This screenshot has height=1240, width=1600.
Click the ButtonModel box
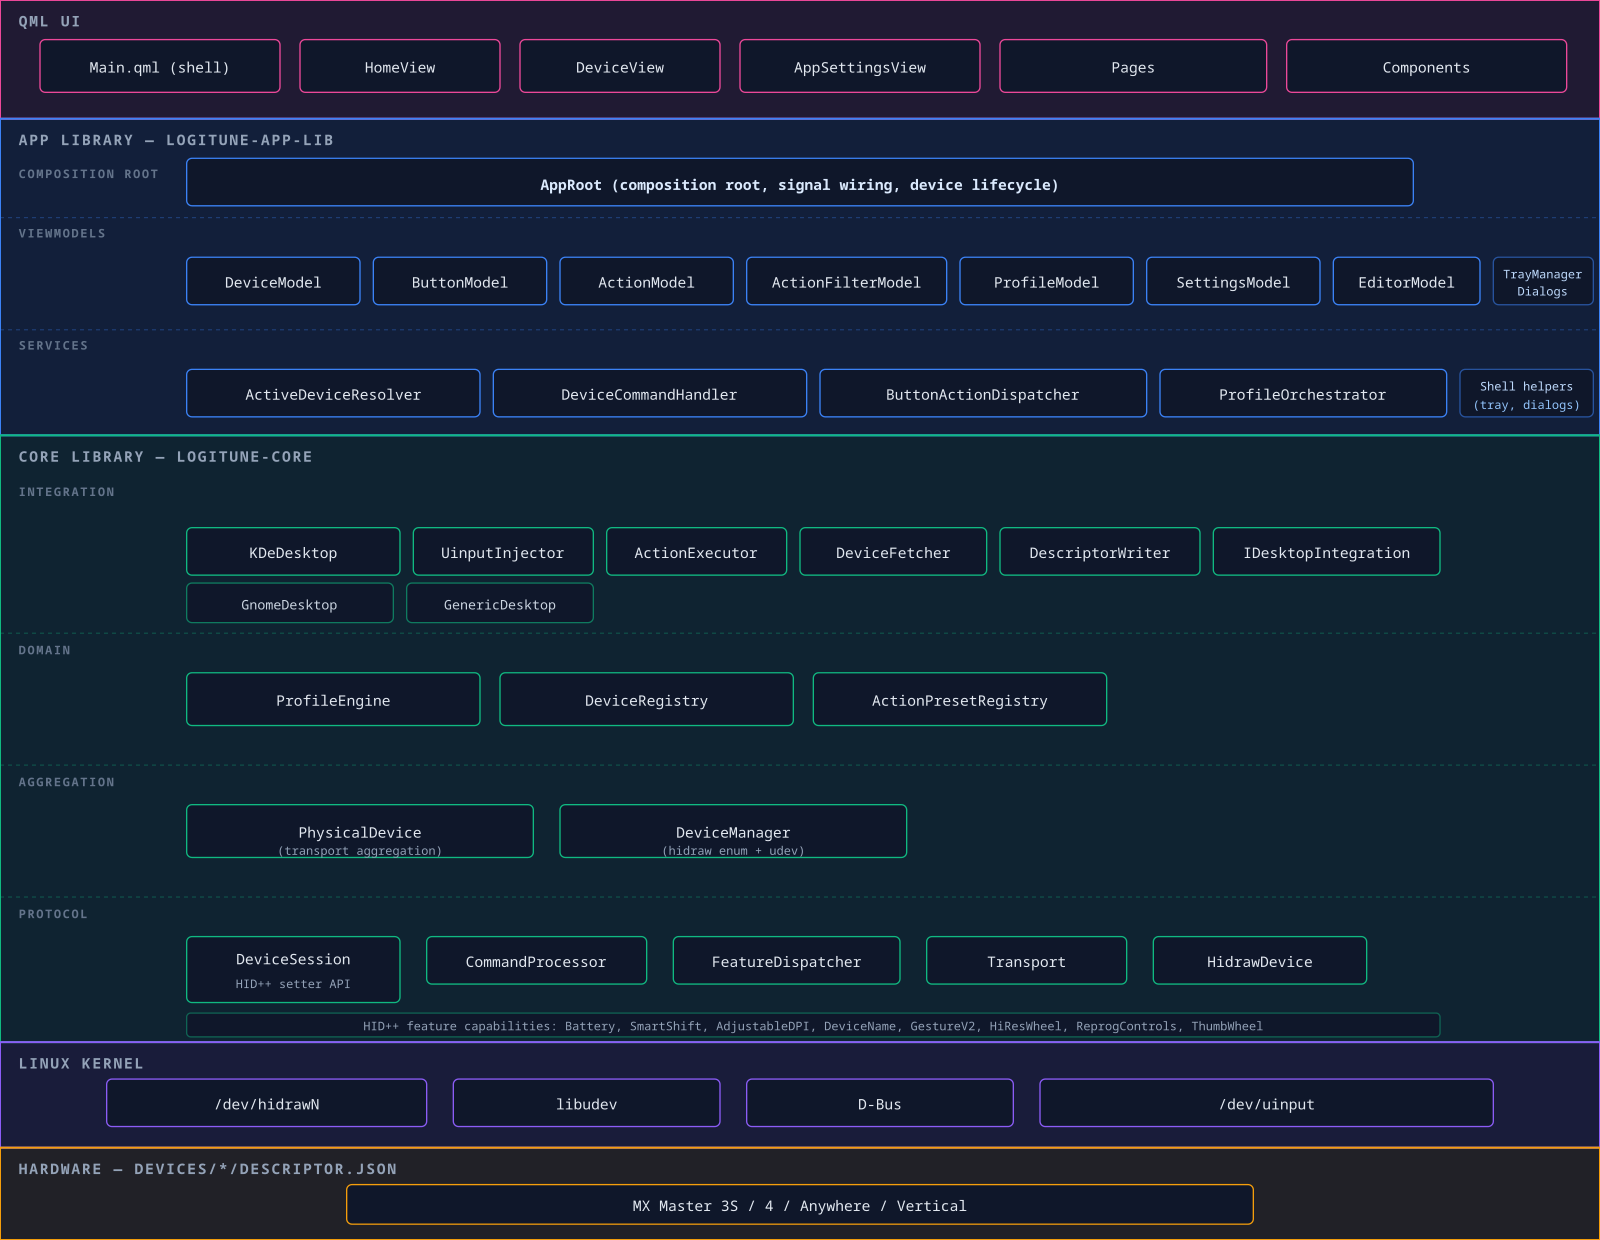point(460,282)
